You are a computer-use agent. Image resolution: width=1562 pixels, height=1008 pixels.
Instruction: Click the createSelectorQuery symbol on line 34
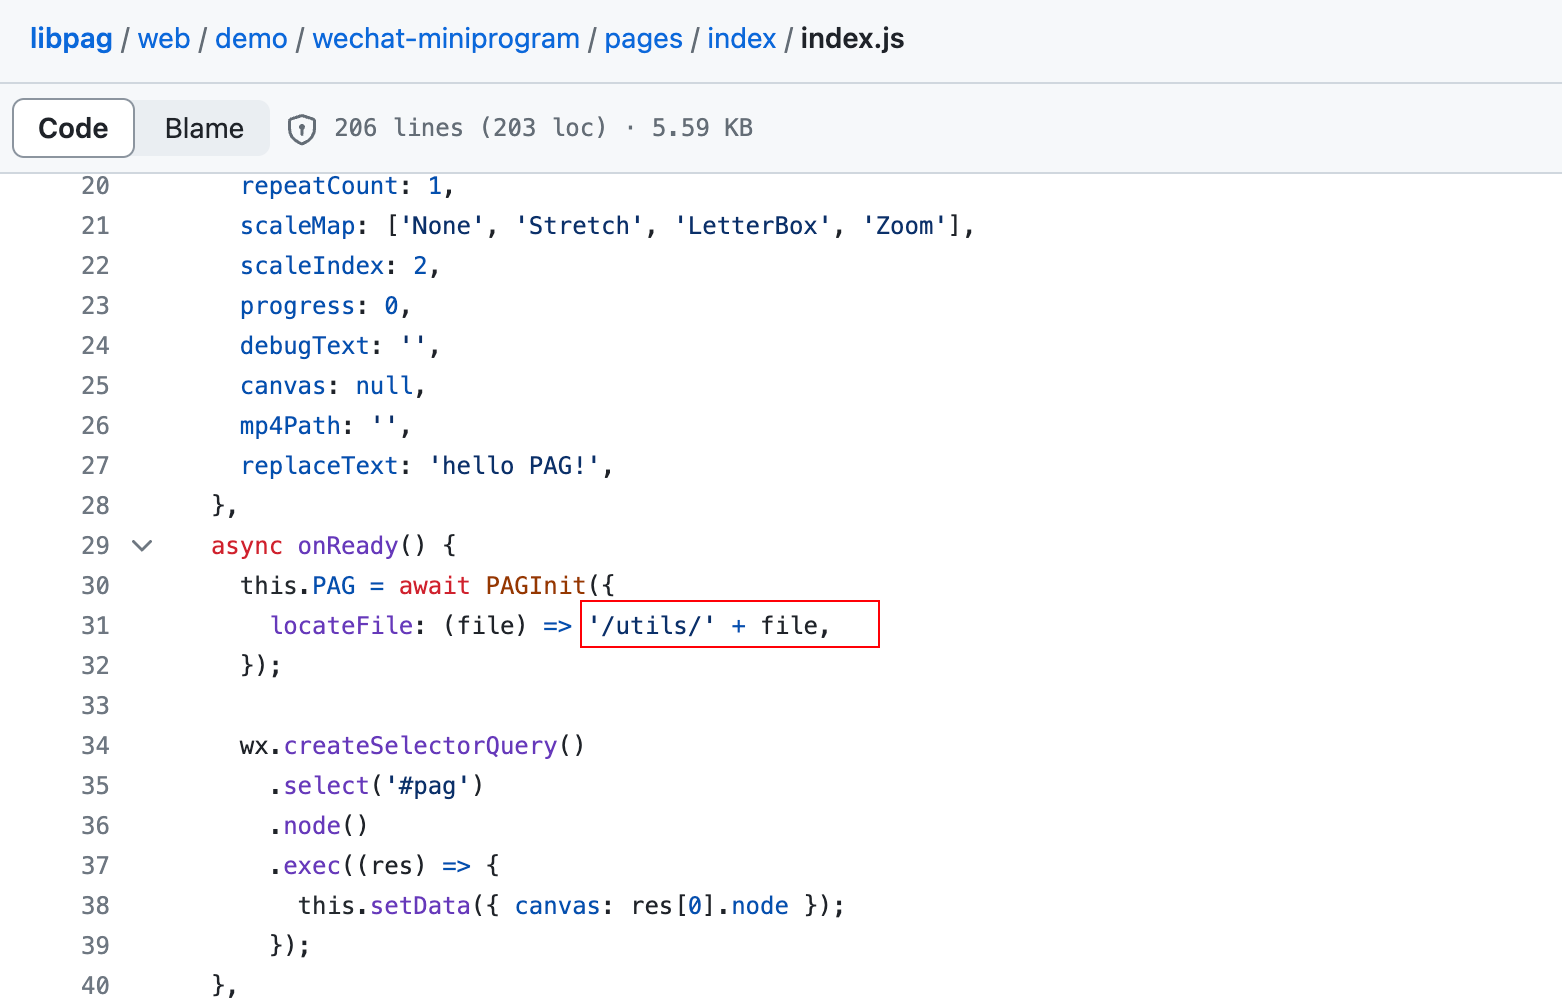420,745
